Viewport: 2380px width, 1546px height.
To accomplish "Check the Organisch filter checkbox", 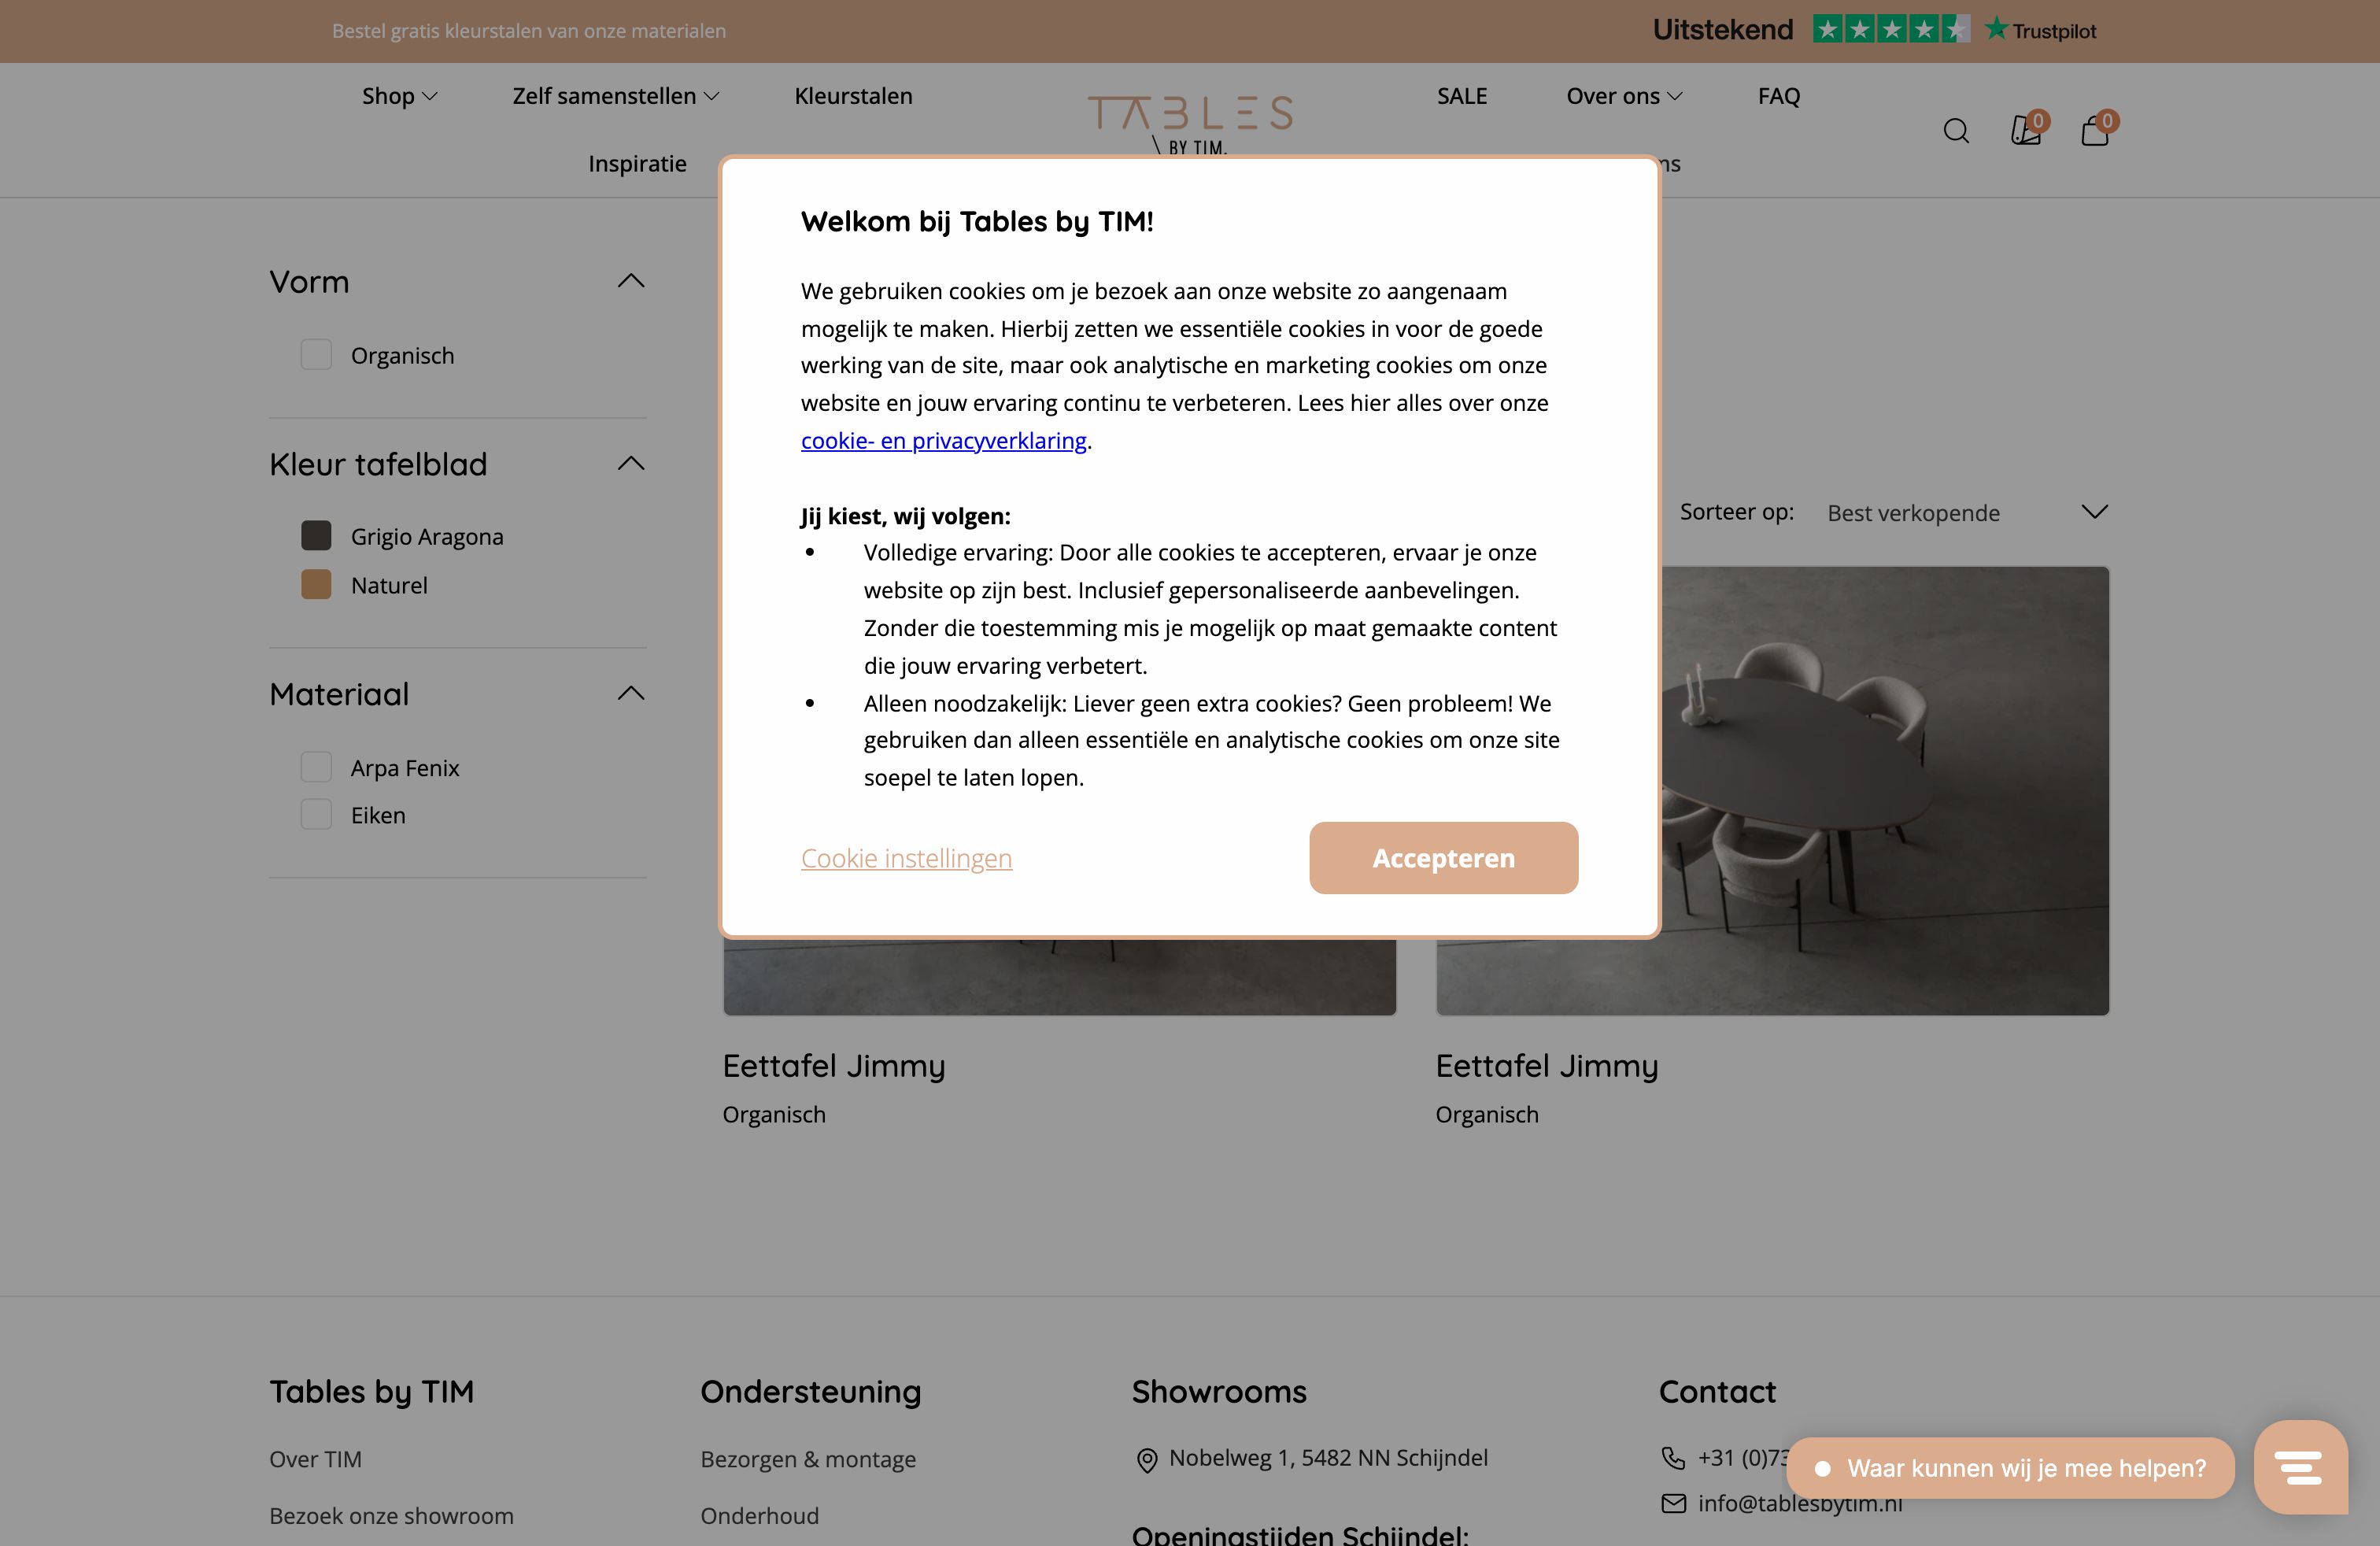I will (315, 355).
